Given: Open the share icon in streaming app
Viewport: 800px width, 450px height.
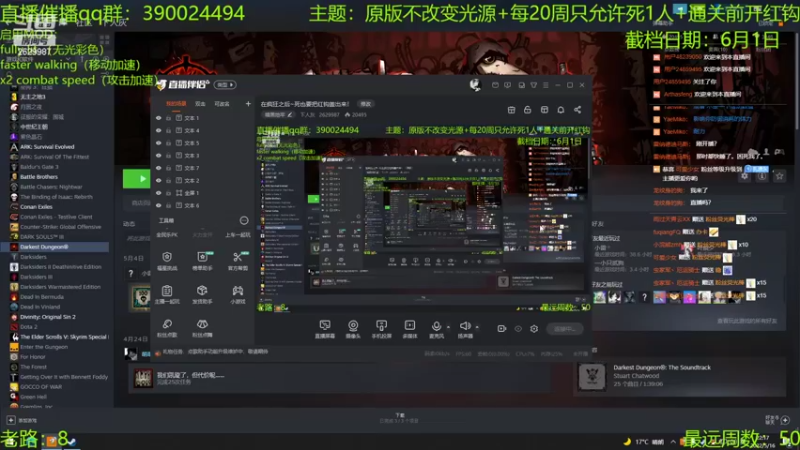Looking at the screenshot, I should 578,110.
